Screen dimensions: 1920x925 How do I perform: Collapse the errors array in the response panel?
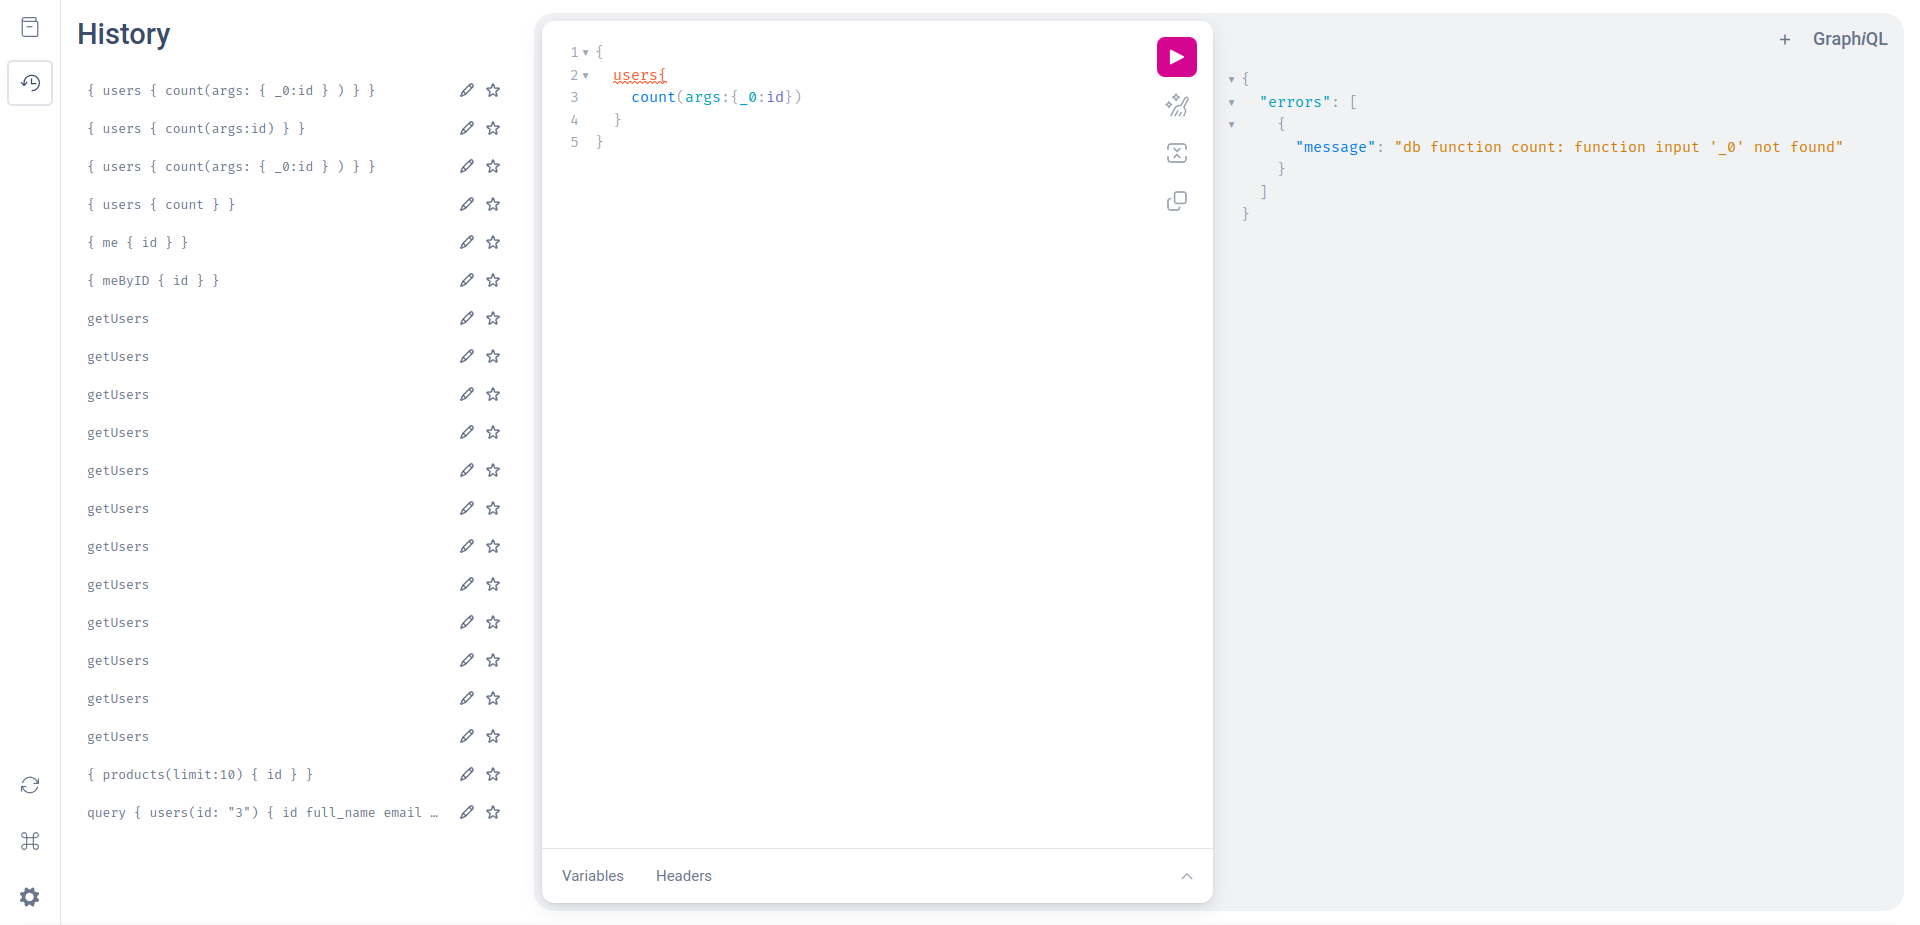pyautogui.click(x=1232, y=101)
